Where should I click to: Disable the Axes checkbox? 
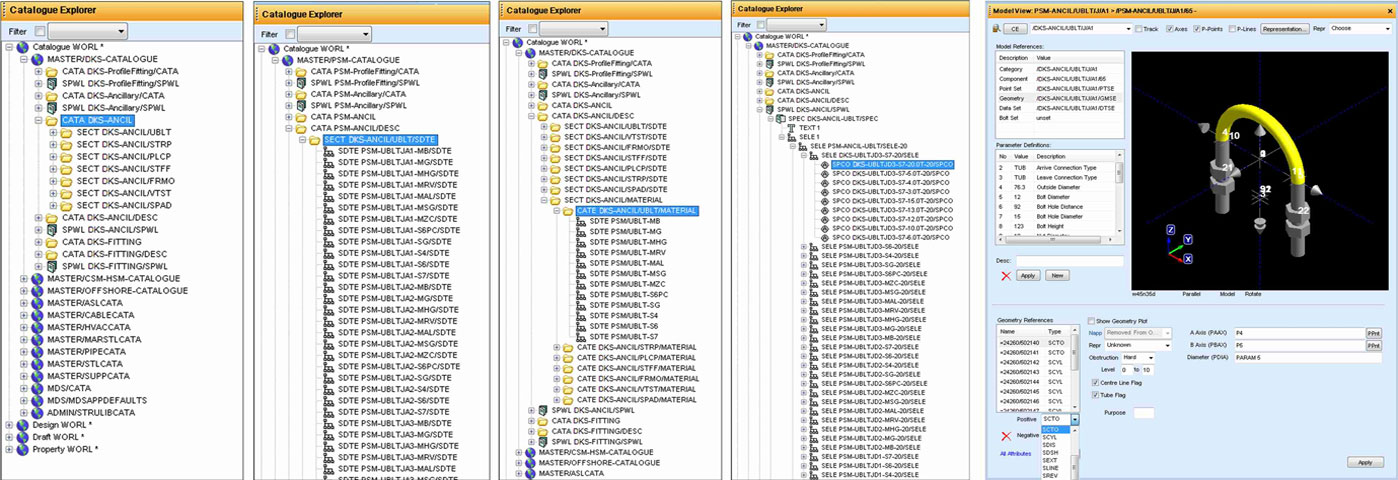(1169, 29)
